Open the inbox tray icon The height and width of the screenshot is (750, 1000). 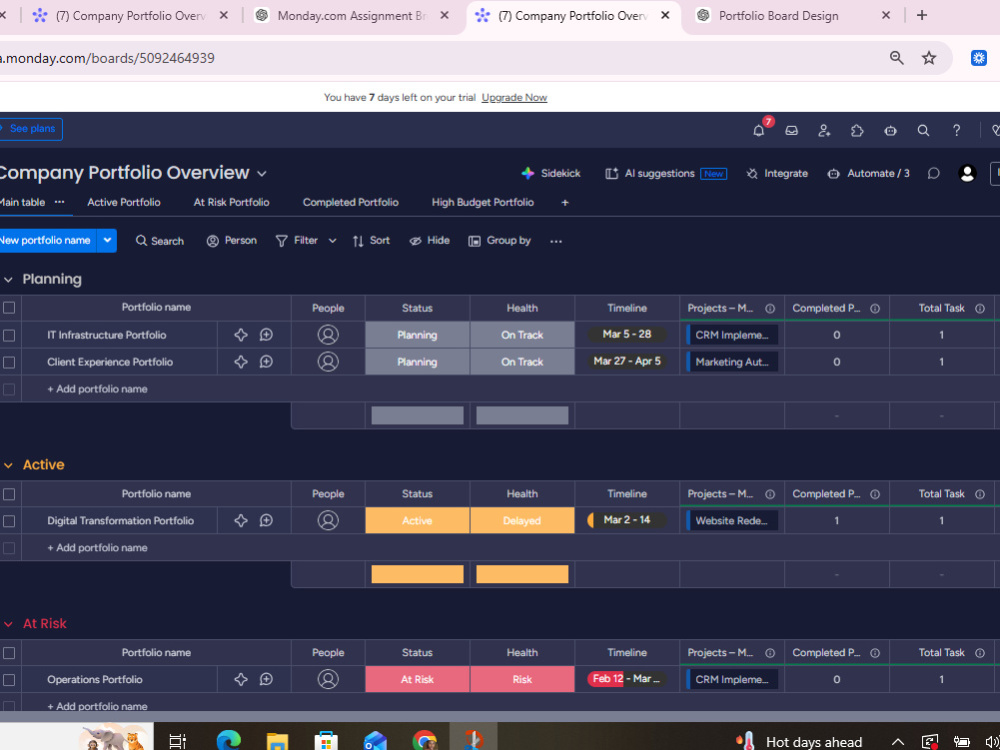791,131
